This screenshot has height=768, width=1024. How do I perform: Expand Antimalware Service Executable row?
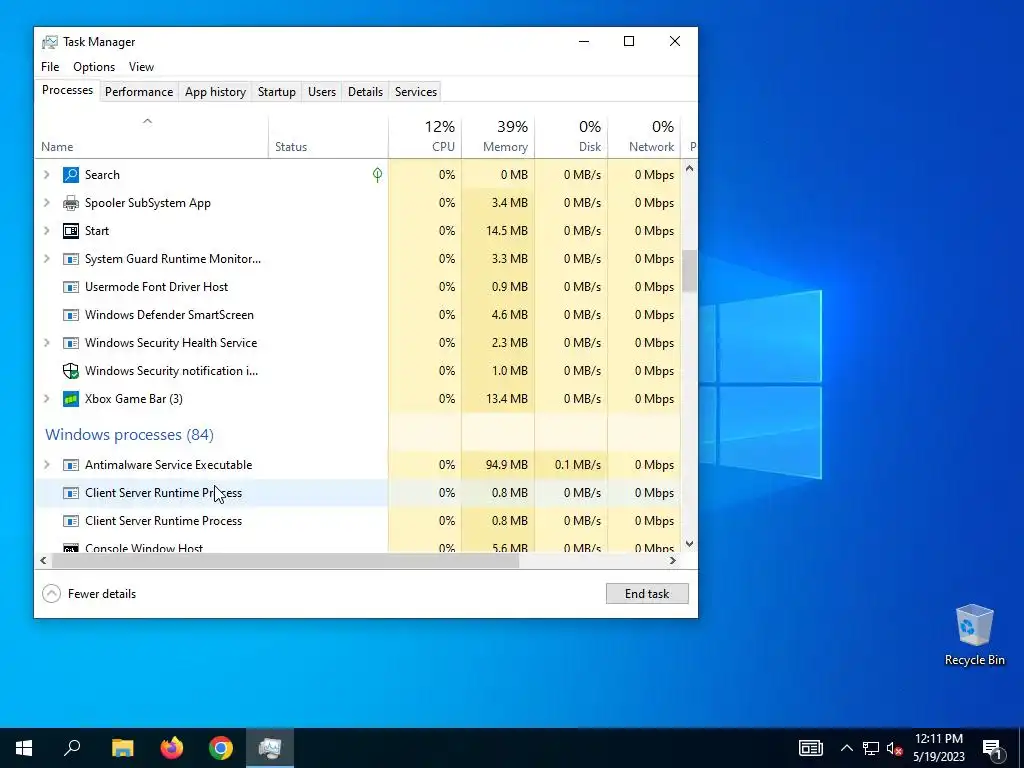coord(46,465)
